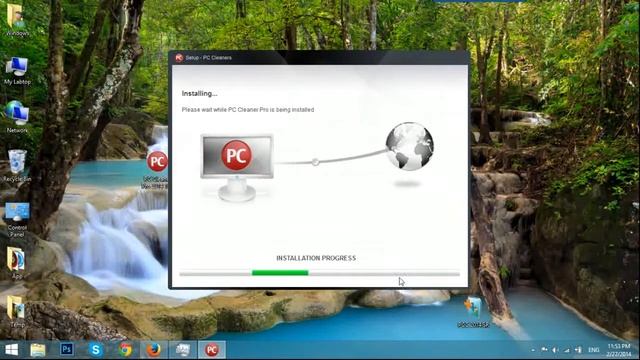Click the red PC monitor graphic
This screenshot has height=360, width=640.
237,167
